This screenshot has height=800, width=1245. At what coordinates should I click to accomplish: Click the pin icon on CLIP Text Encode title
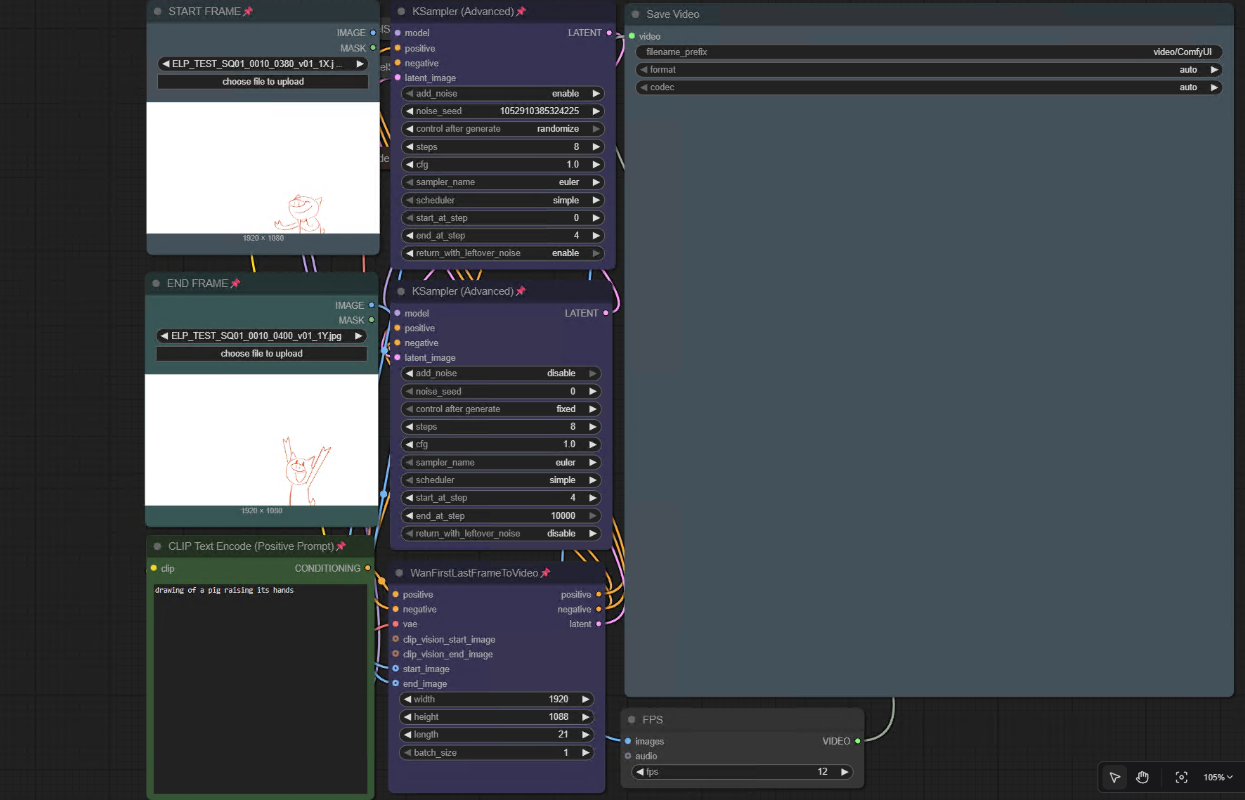click(x=341, y=546)
